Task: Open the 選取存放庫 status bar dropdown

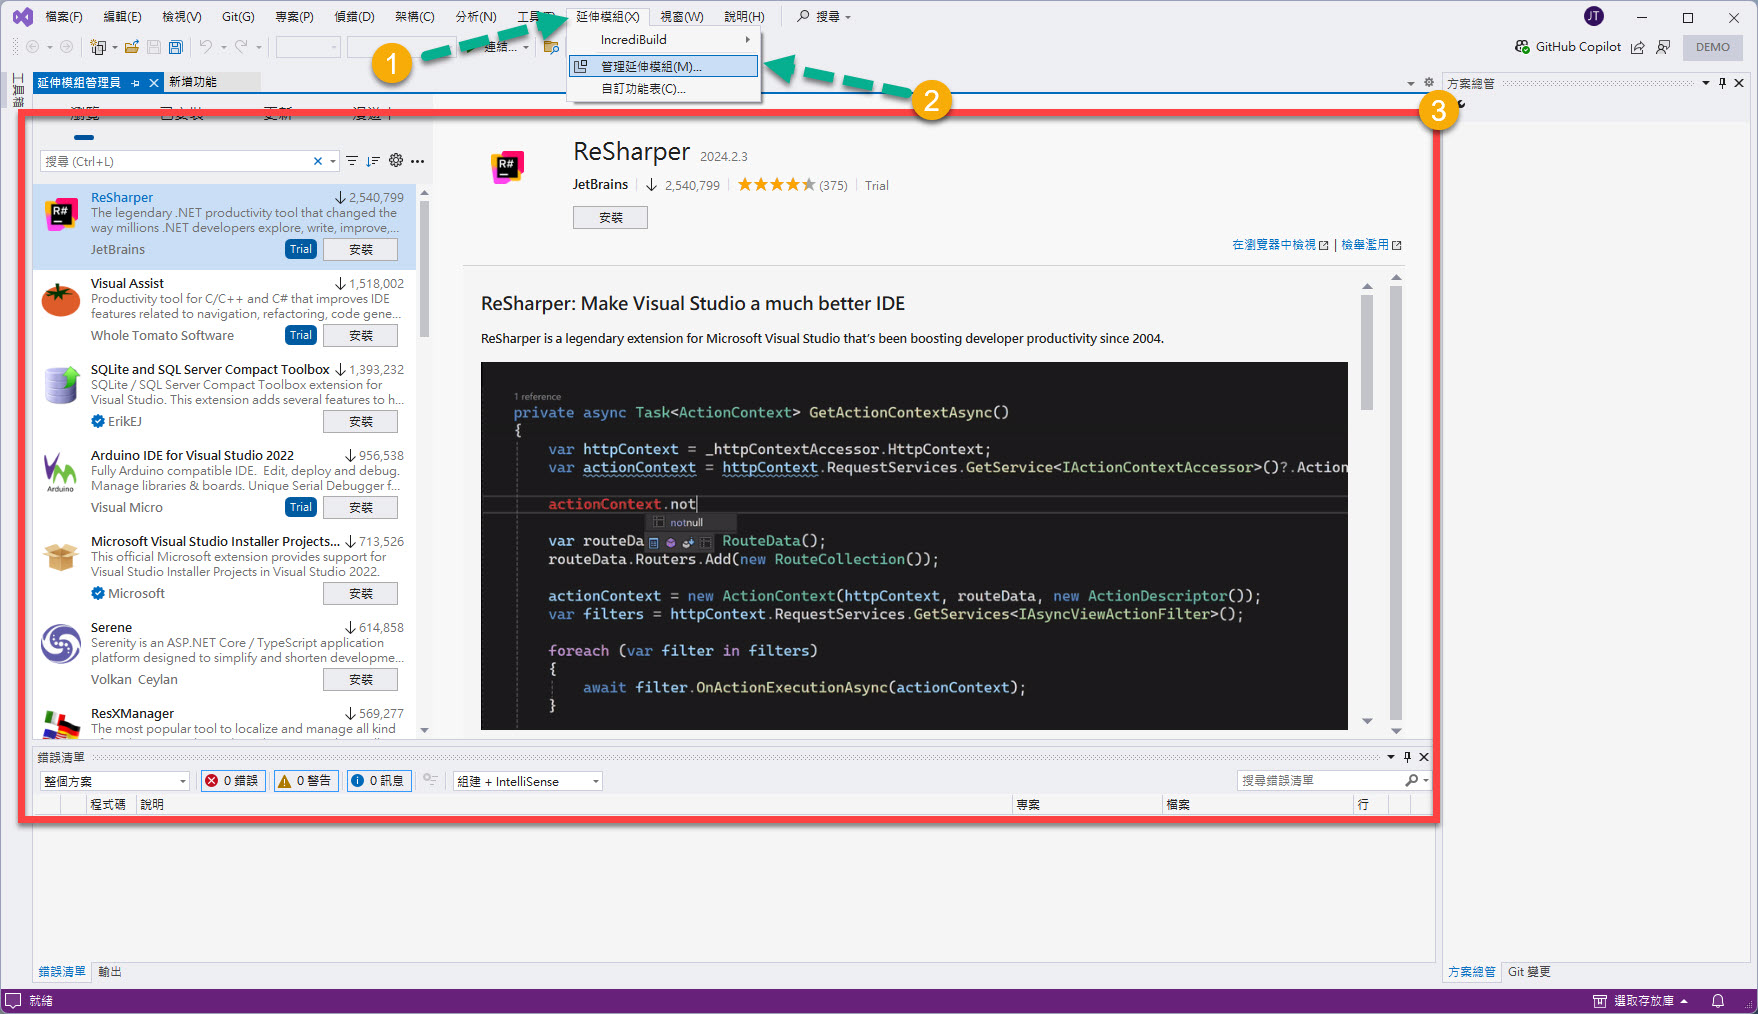Action: 1640,1000
